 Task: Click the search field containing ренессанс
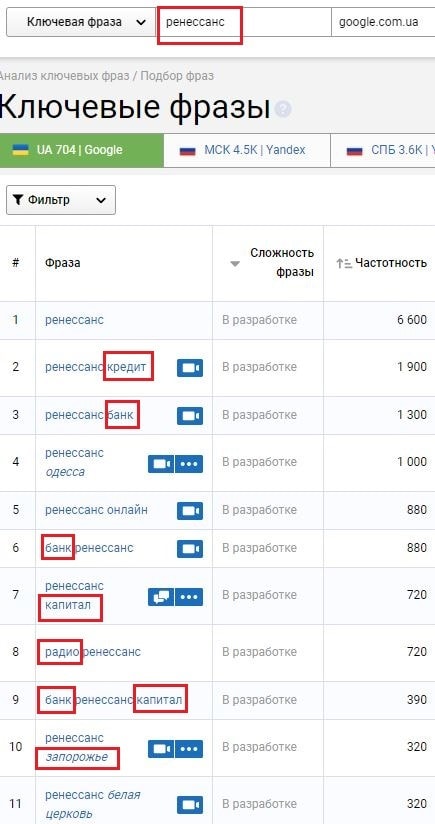(x=245, y=22)
